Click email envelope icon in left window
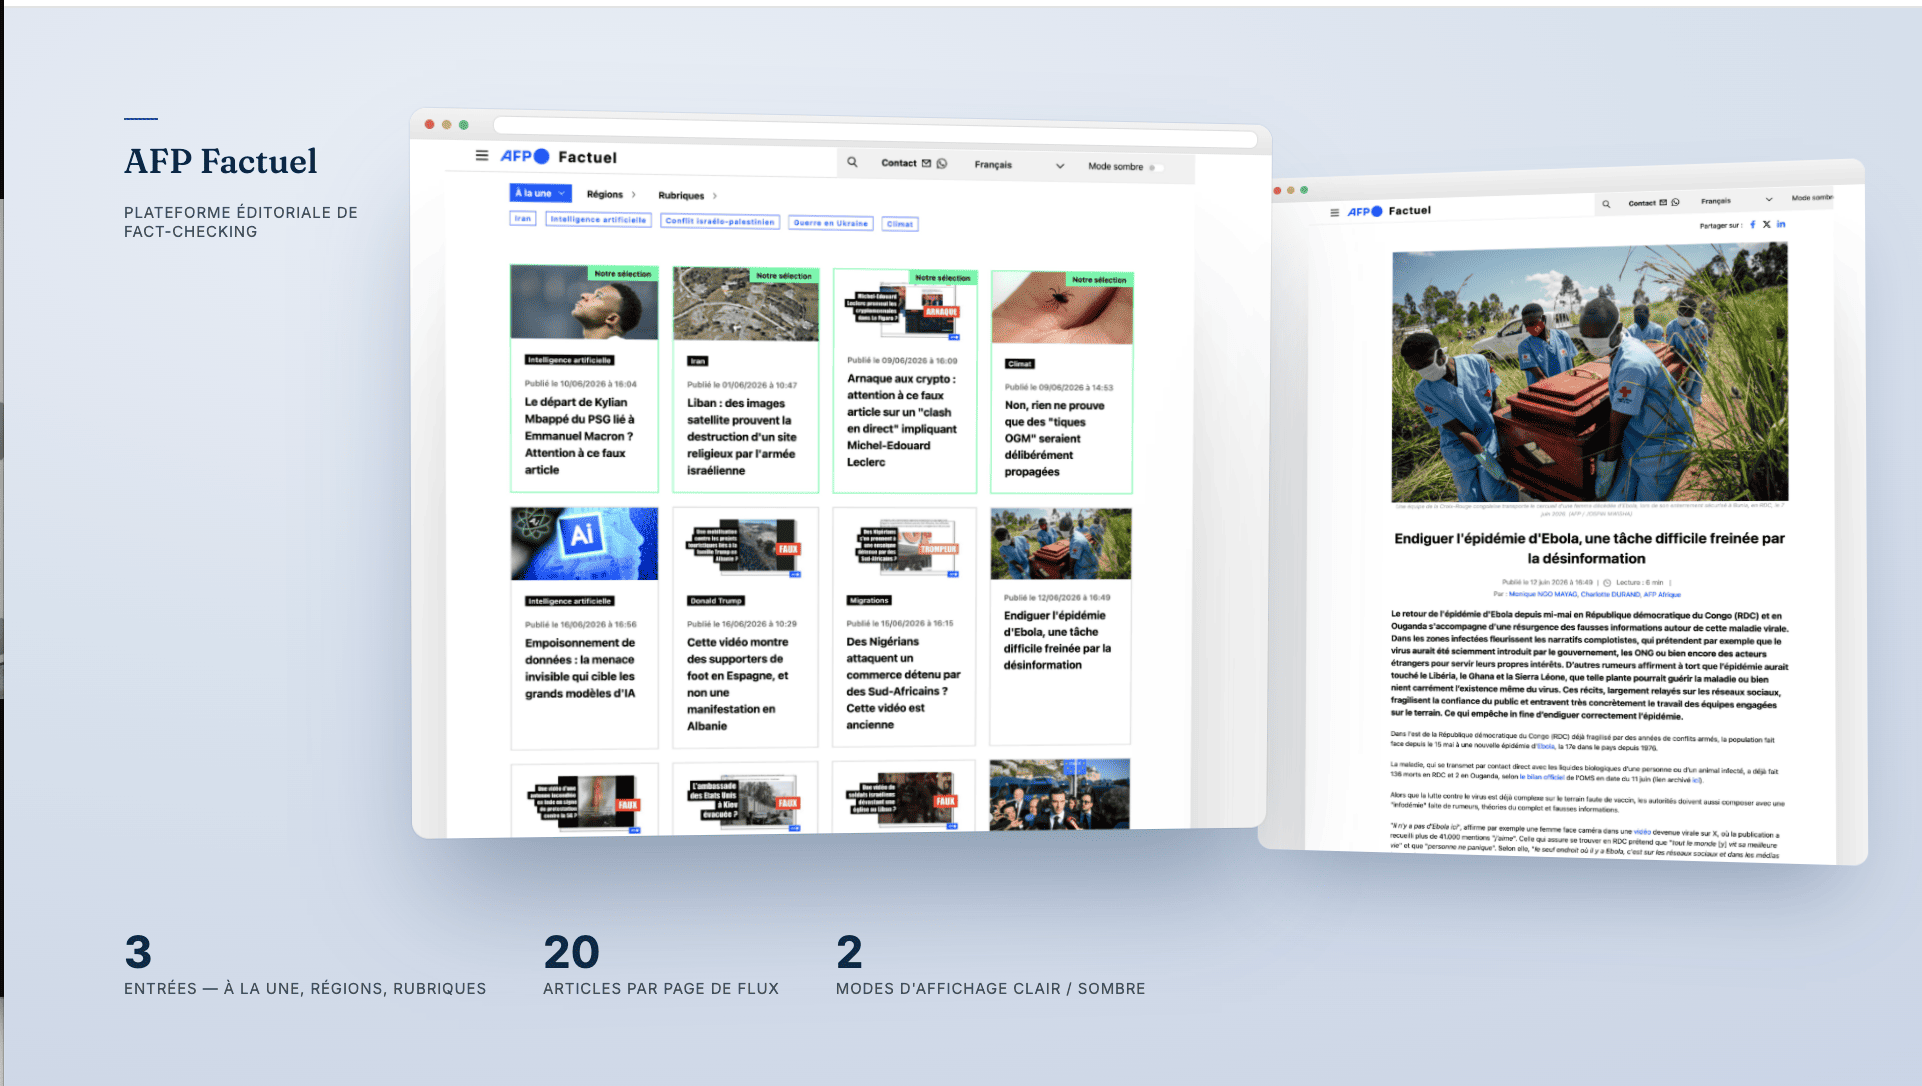The width and height of the screenshot is (1922, 1086). click(926, 163)
